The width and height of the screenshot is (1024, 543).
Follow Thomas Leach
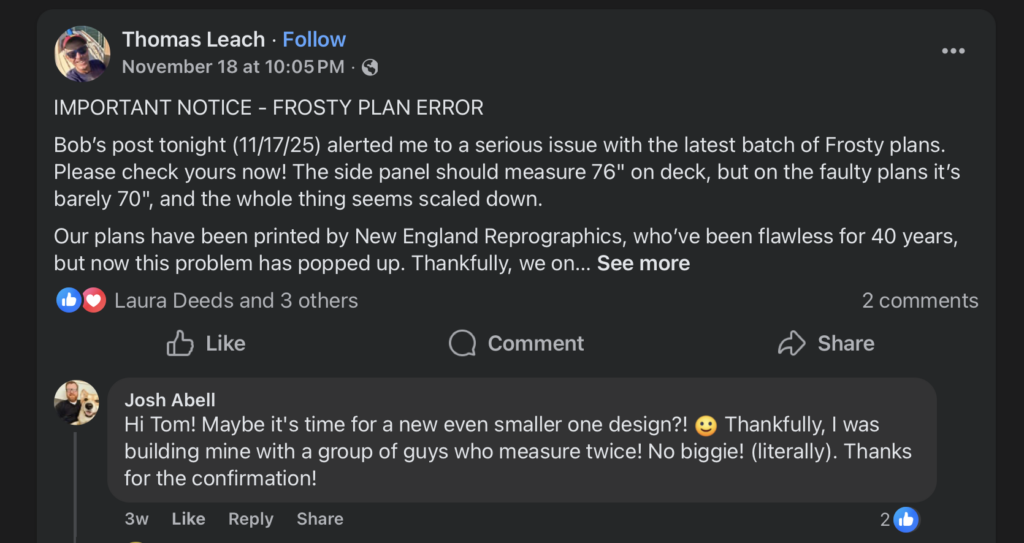tap(314, 40)
